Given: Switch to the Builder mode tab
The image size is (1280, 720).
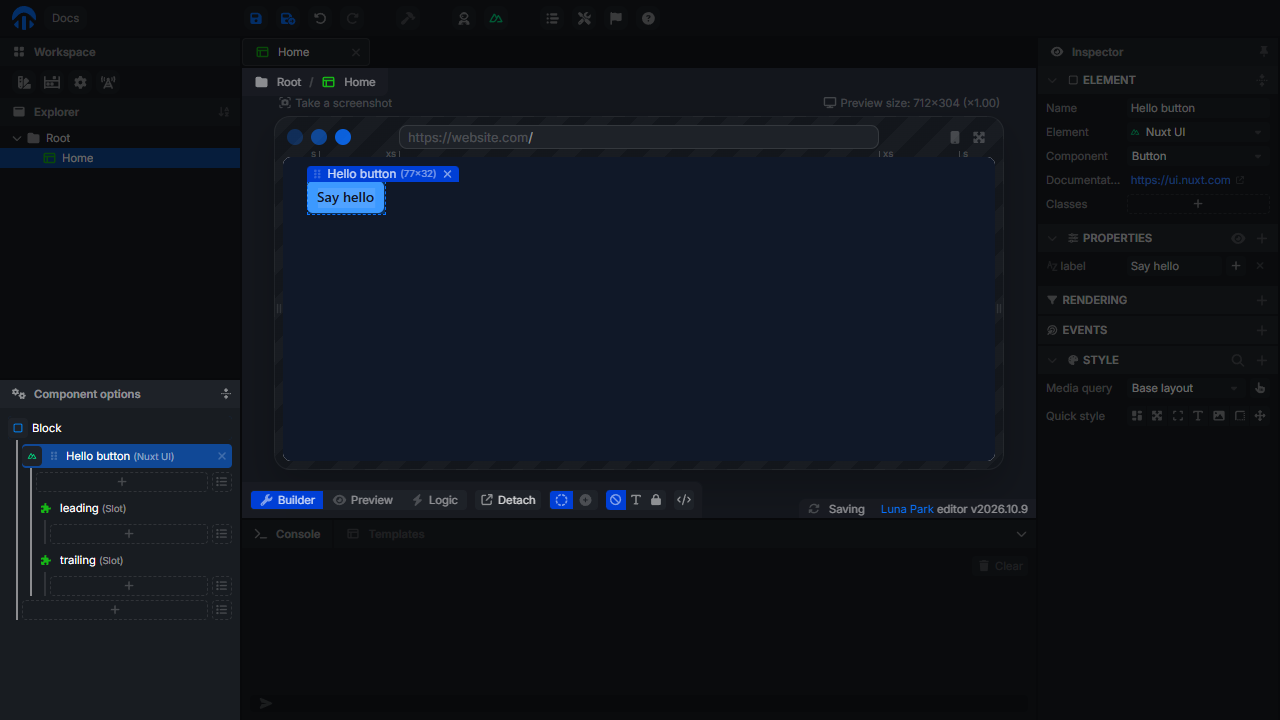Looking at the screenshot, I should 287,500.
